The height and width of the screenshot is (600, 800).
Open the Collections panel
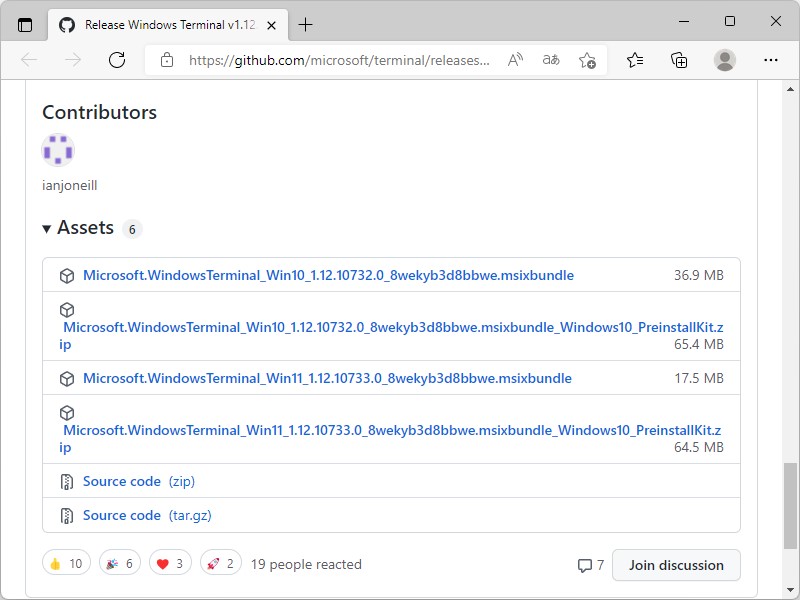pyautogui.click(x=678, y=60)
